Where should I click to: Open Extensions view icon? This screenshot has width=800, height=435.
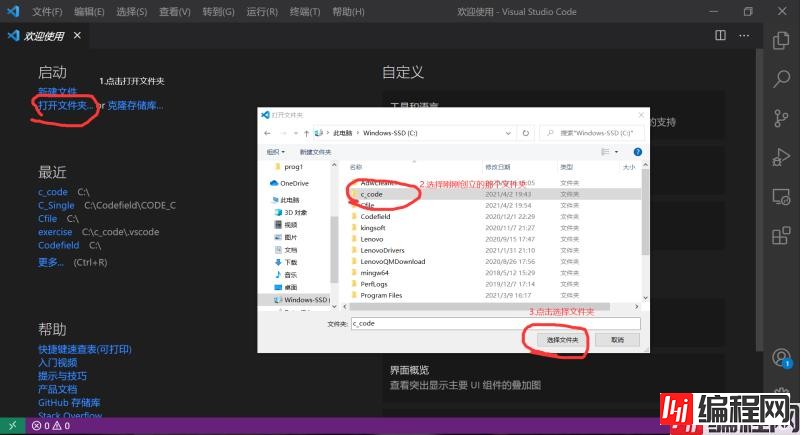(781, 236)
